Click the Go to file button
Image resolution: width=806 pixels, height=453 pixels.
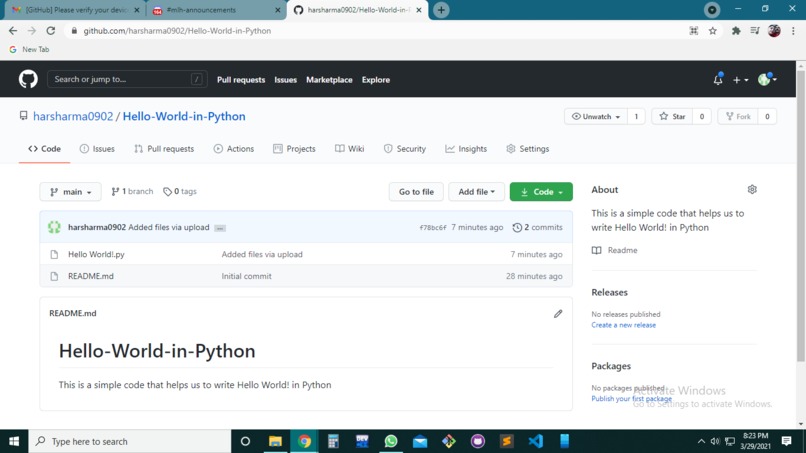416,192
